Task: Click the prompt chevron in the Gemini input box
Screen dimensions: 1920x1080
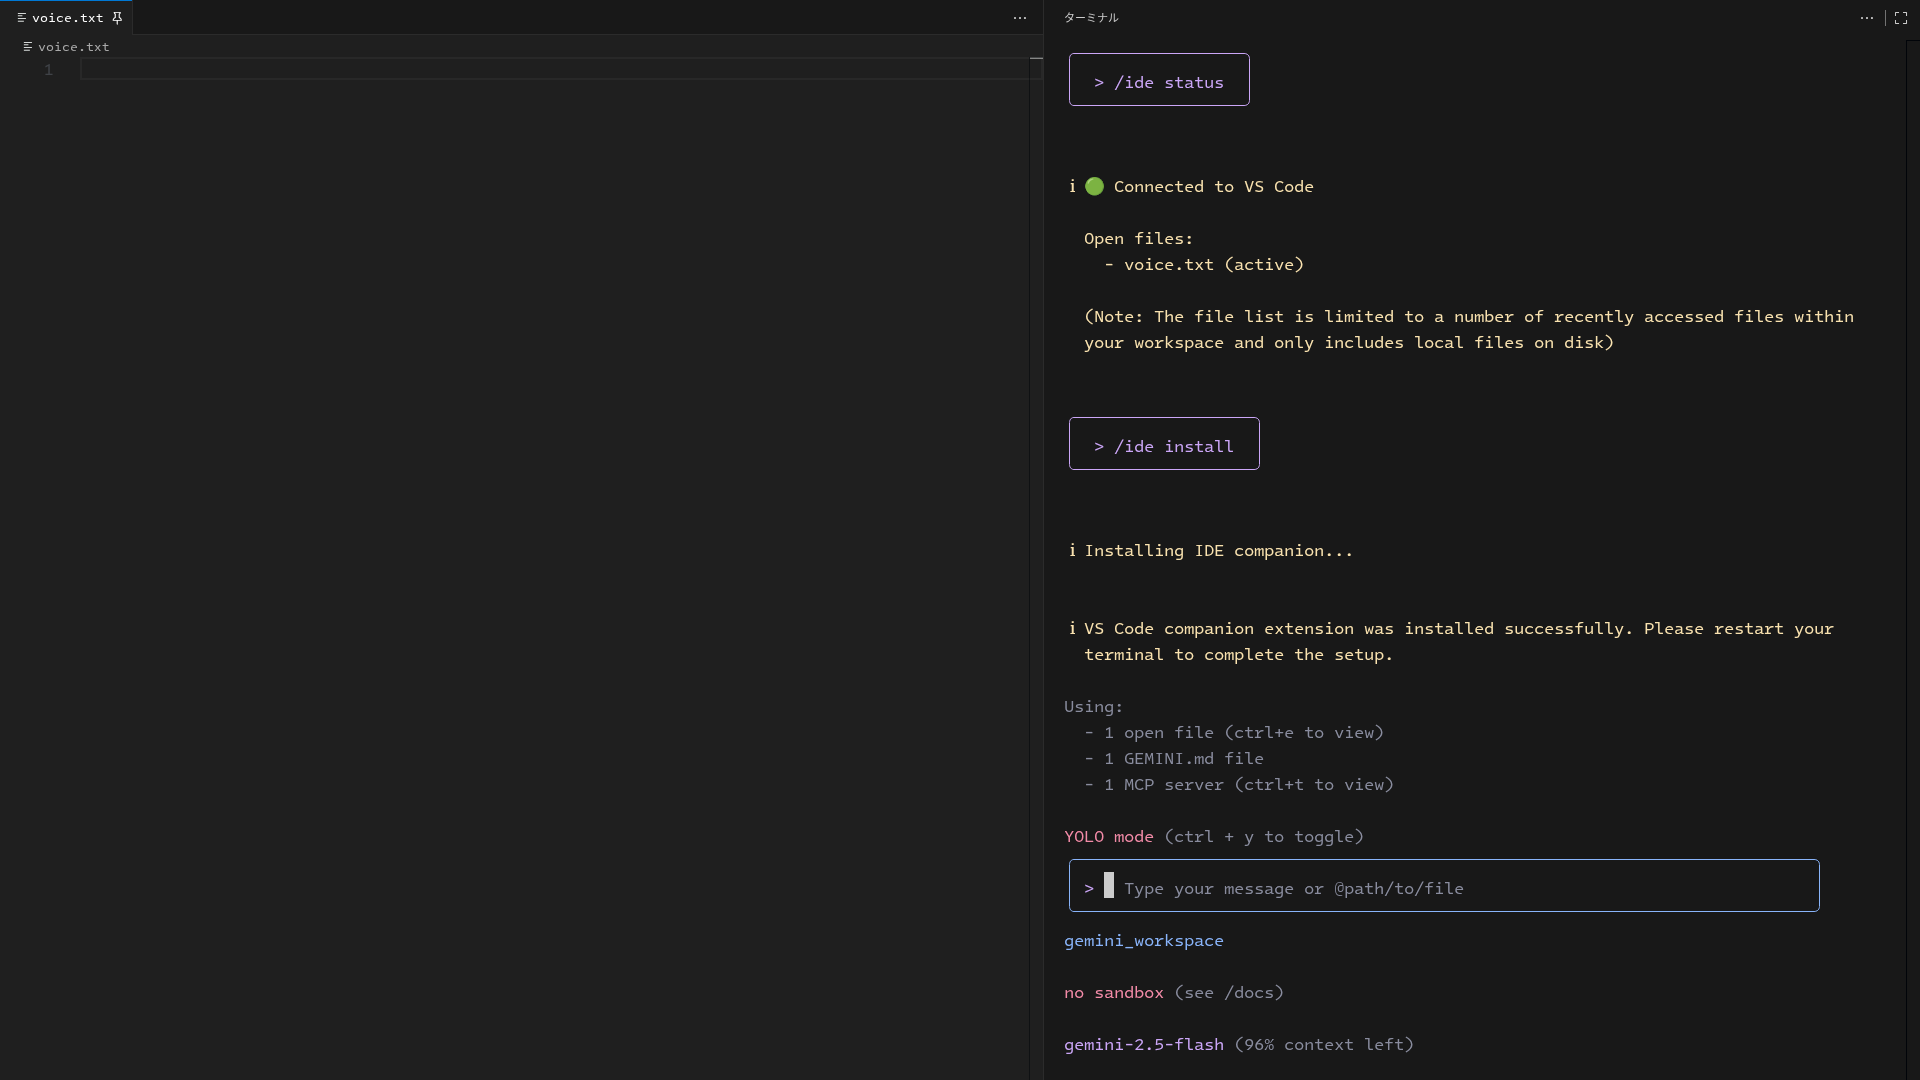Action: coord(1090,887)
